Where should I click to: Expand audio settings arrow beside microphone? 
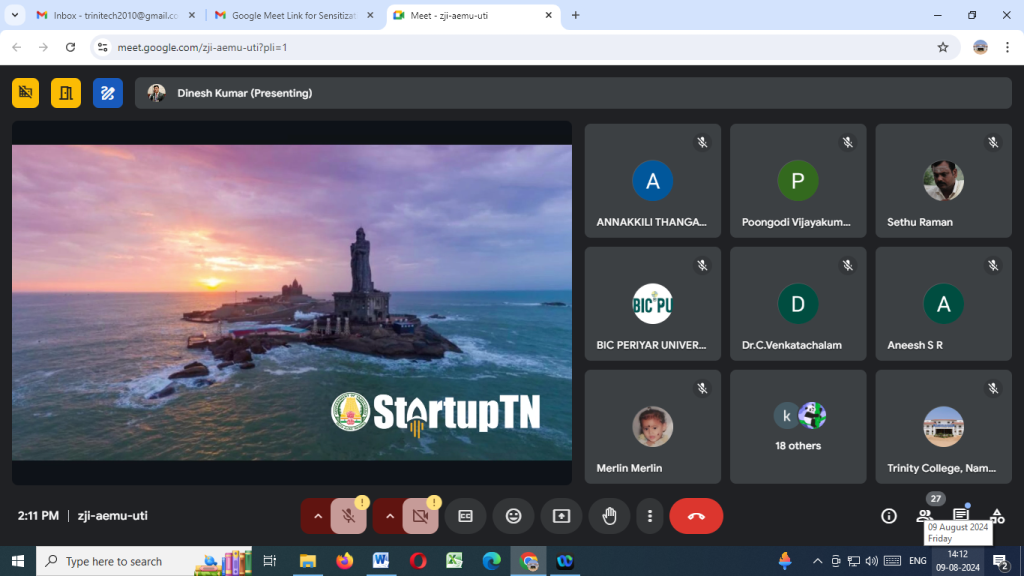(317, 516)
